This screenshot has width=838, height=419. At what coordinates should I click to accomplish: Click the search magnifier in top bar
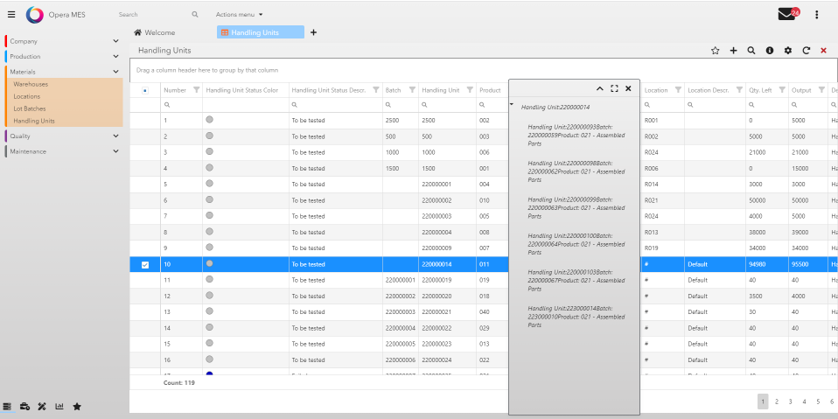[195, 14]
